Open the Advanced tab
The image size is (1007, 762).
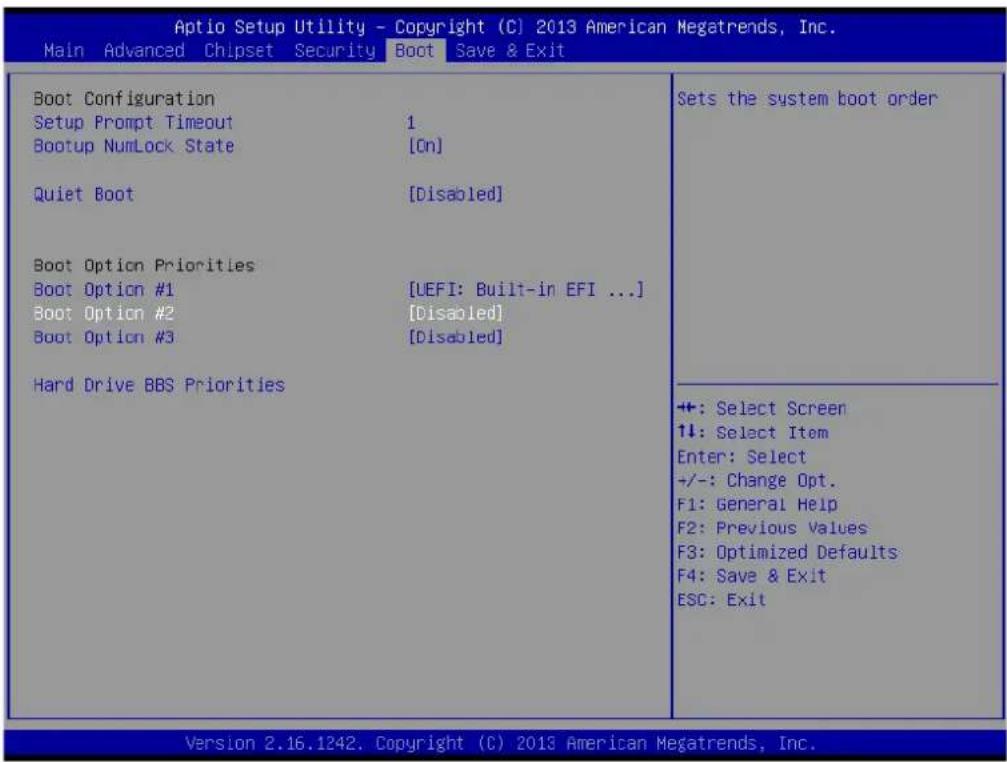pyautogui.click(x=144, y=50)
